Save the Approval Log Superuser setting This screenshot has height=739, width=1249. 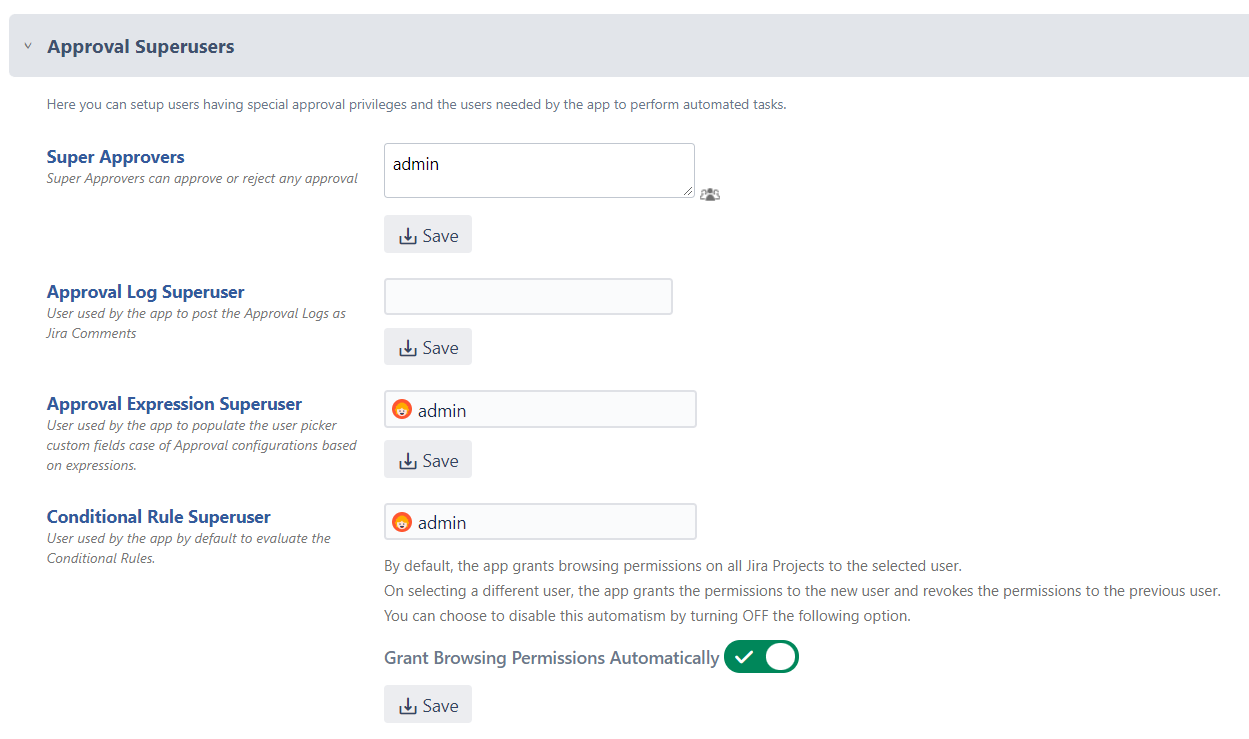[428, 347]
